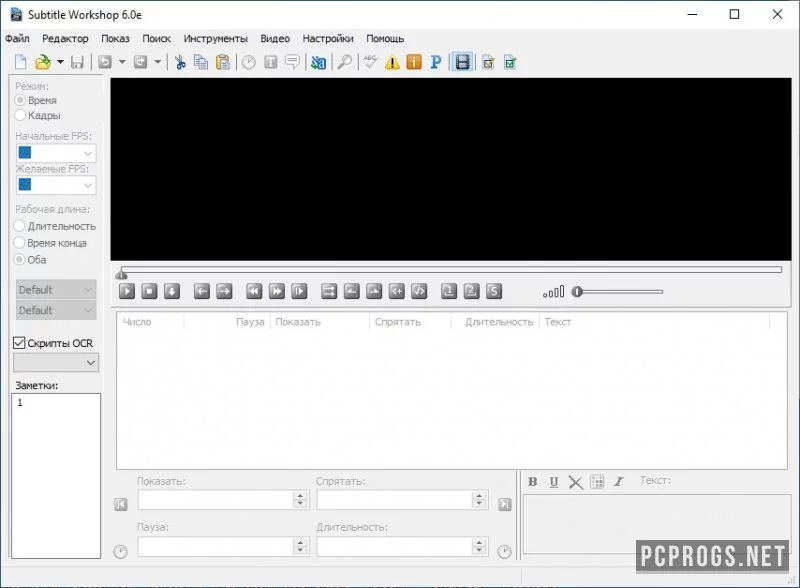The image size is (800, 588).
Task: Click the Fast forward playback button
Action: tap(276, 291)
